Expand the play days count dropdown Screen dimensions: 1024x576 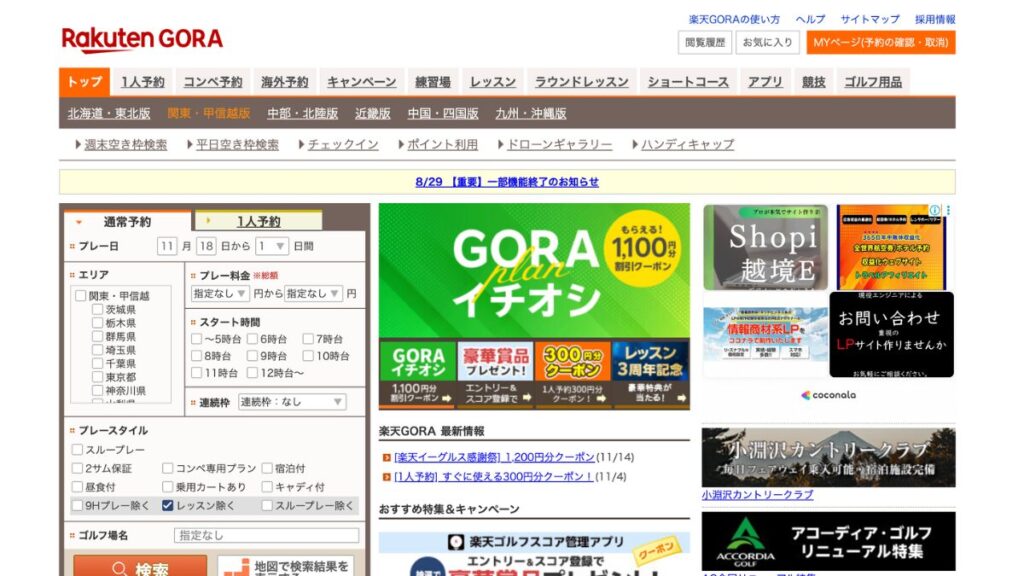pyautogui.click(x=272, y=246)
